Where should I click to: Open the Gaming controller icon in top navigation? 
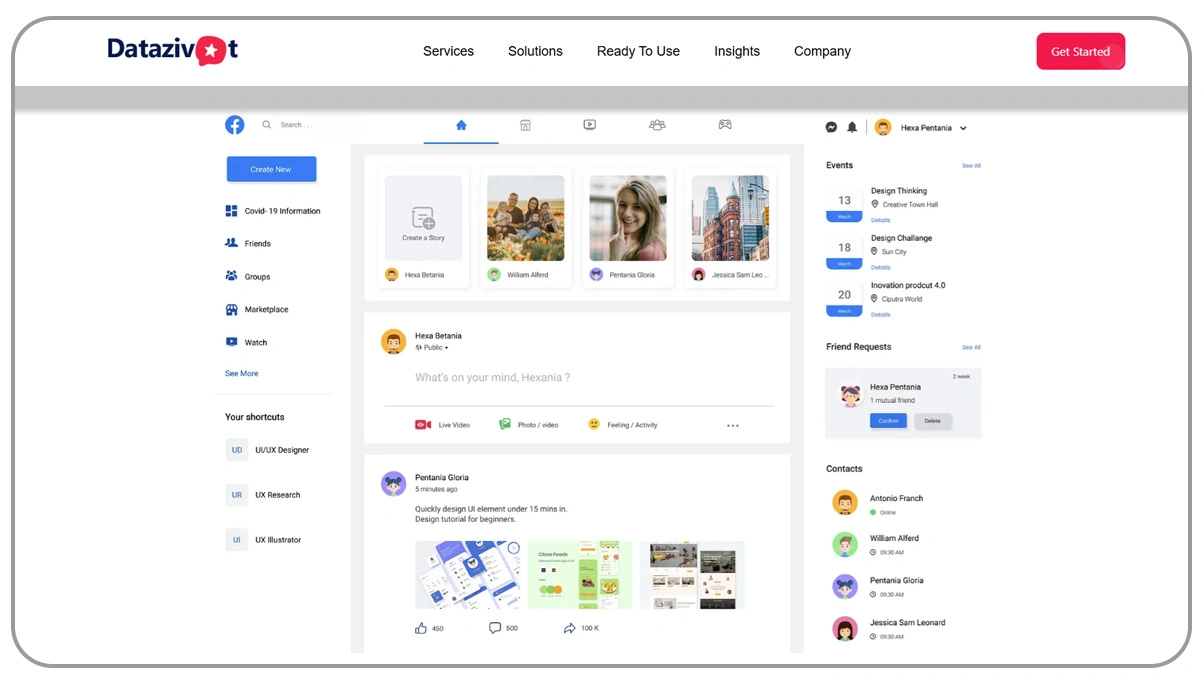(725, 125)
